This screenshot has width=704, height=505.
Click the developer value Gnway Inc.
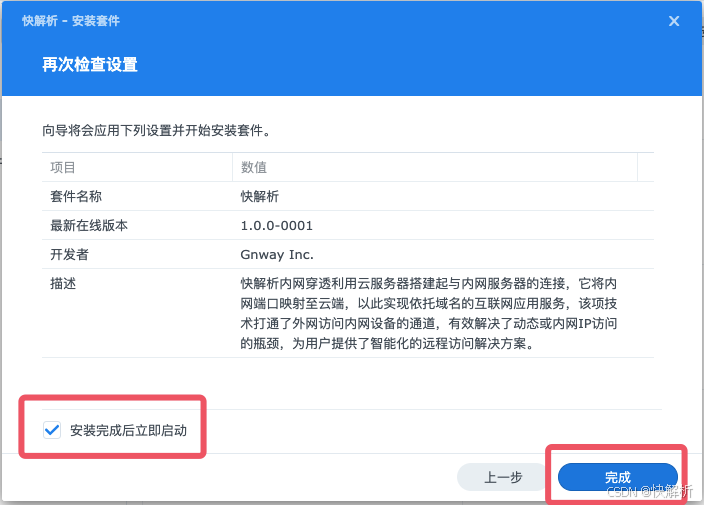pos(277,255)
